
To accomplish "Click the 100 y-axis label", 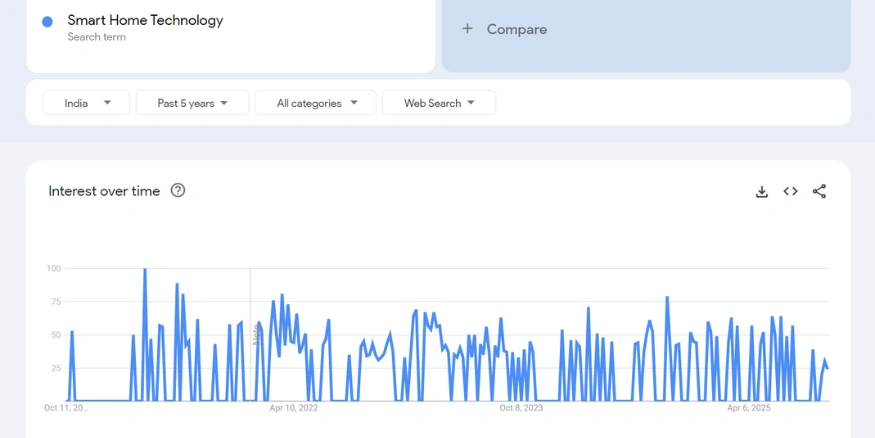I will [54, 268].
